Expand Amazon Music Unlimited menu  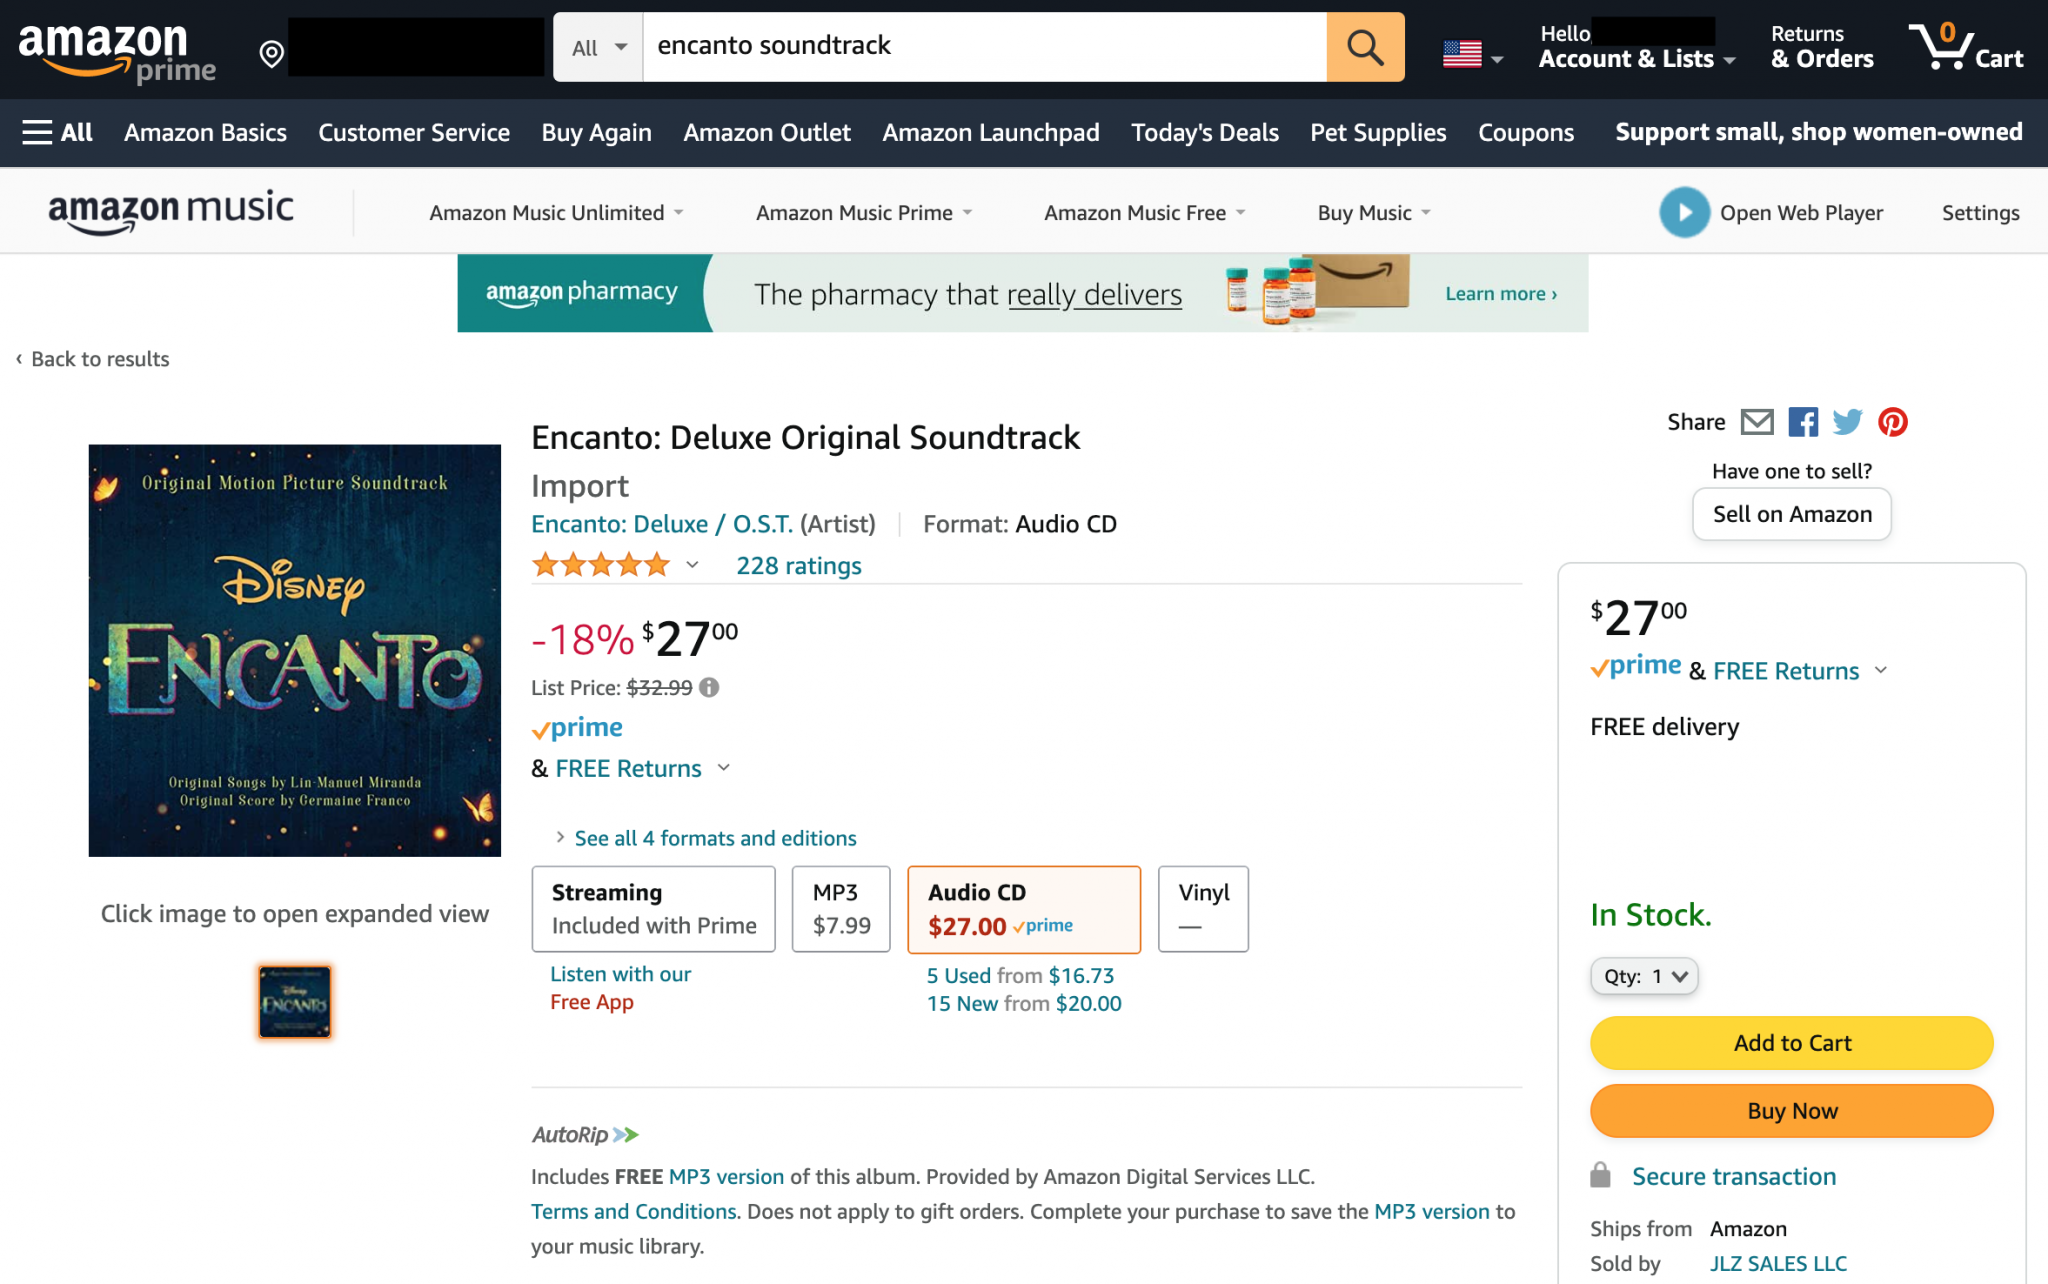pyautogui.click(x=556, y=212)
